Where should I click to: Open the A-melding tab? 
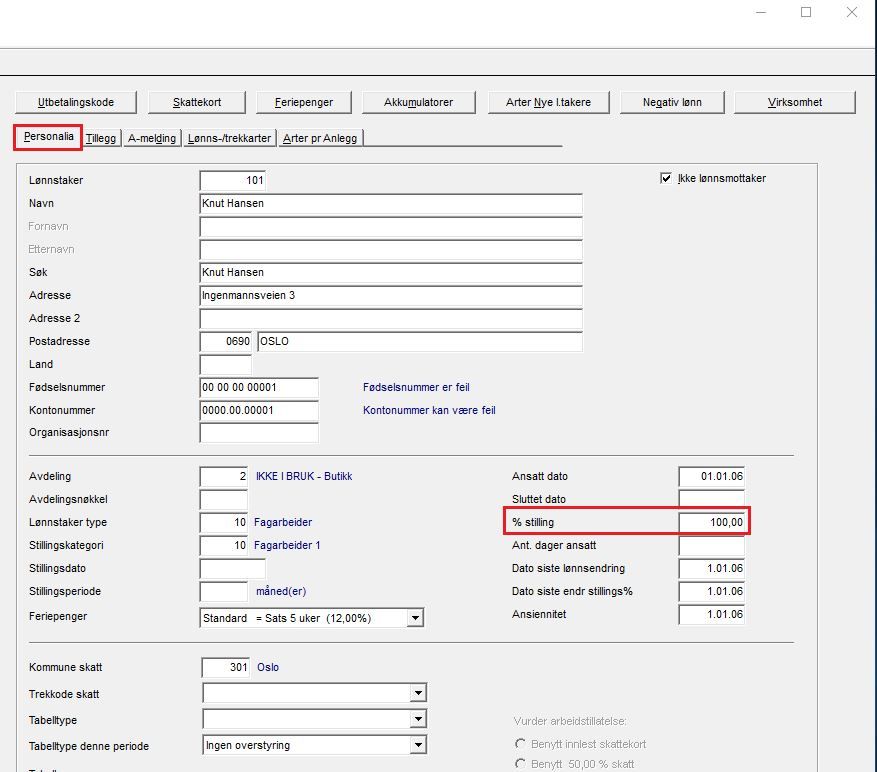point(152,138)
